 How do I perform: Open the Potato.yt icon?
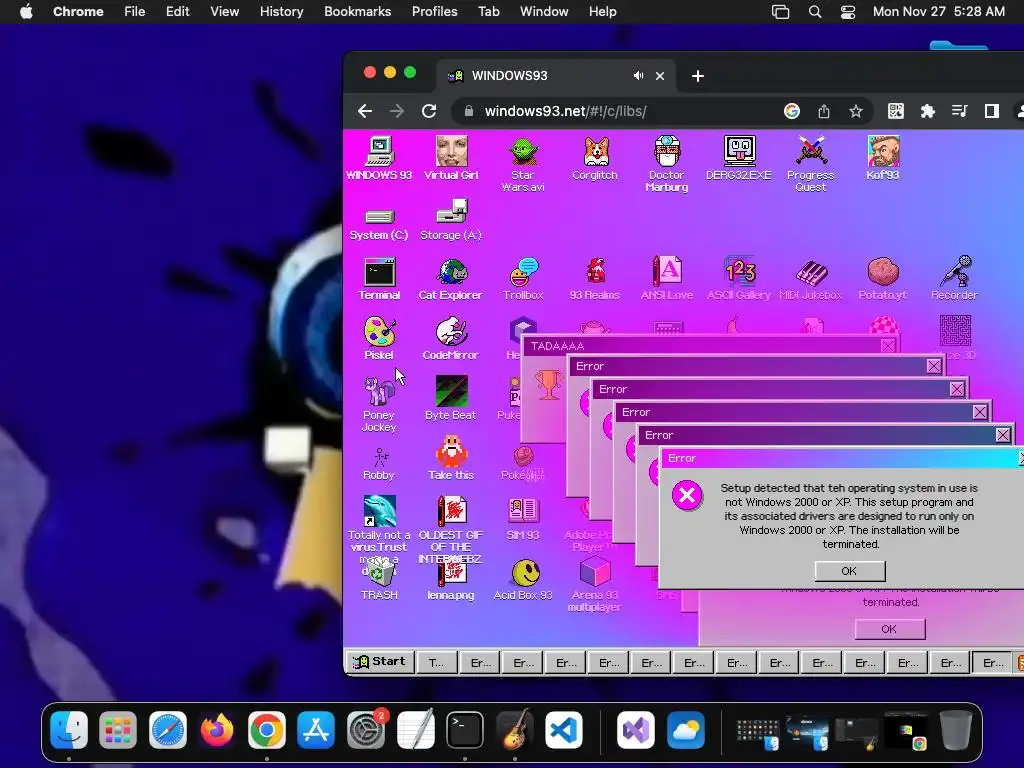click(883, 279)
